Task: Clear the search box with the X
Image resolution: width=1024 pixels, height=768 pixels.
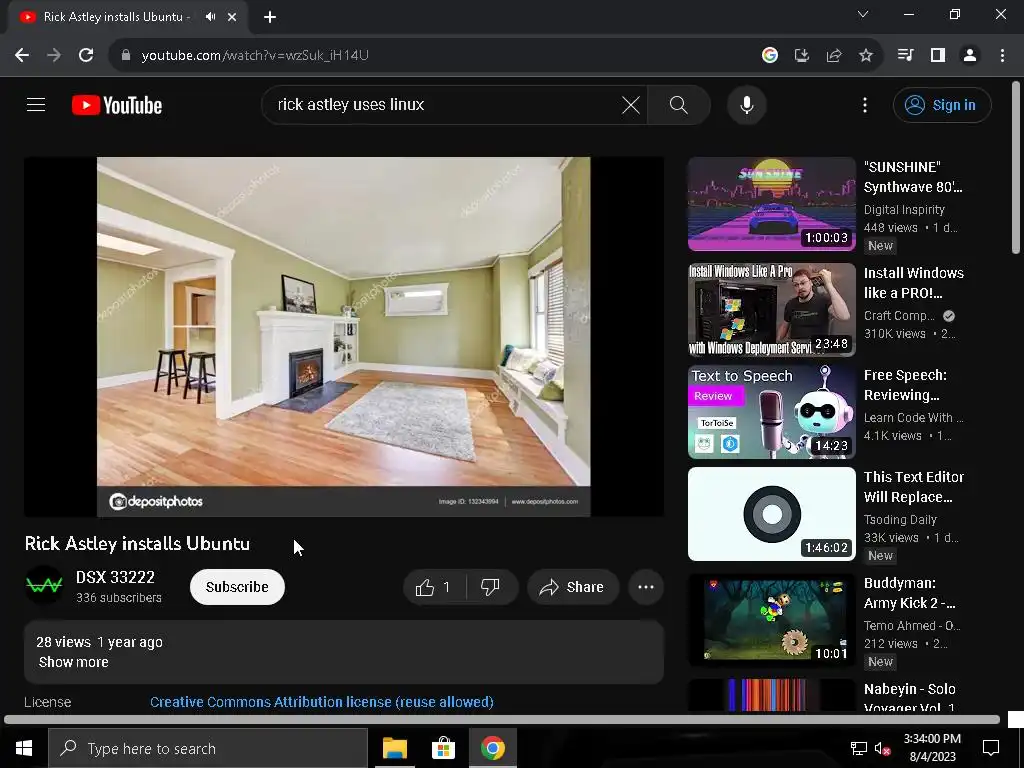Action: [631, 104]
